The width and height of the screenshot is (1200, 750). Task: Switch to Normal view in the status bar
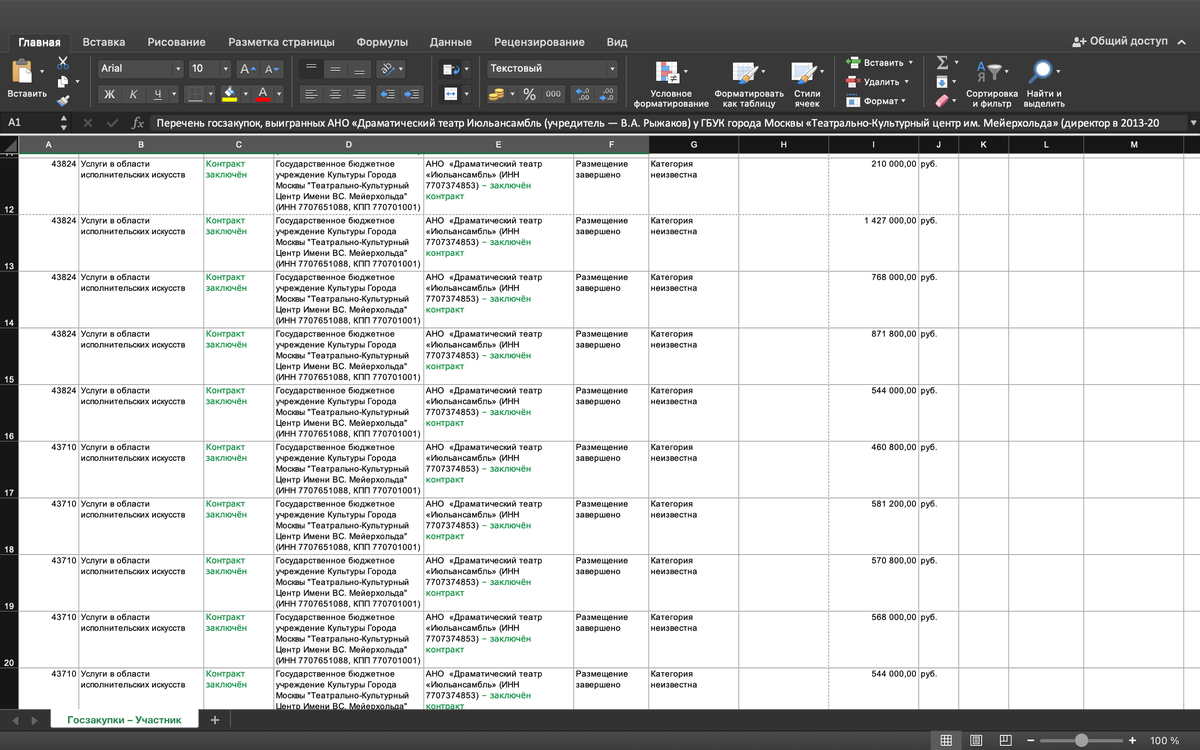[945, 740]
